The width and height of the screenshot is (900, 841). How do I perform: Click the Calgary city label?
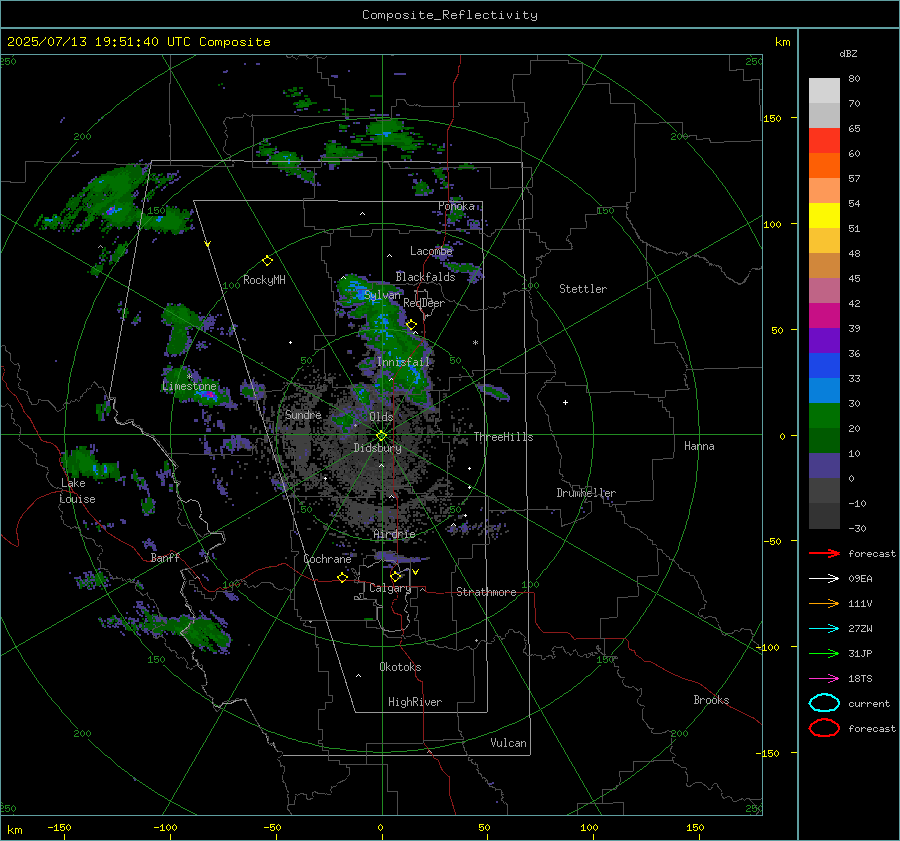click(x=390, y=588)
